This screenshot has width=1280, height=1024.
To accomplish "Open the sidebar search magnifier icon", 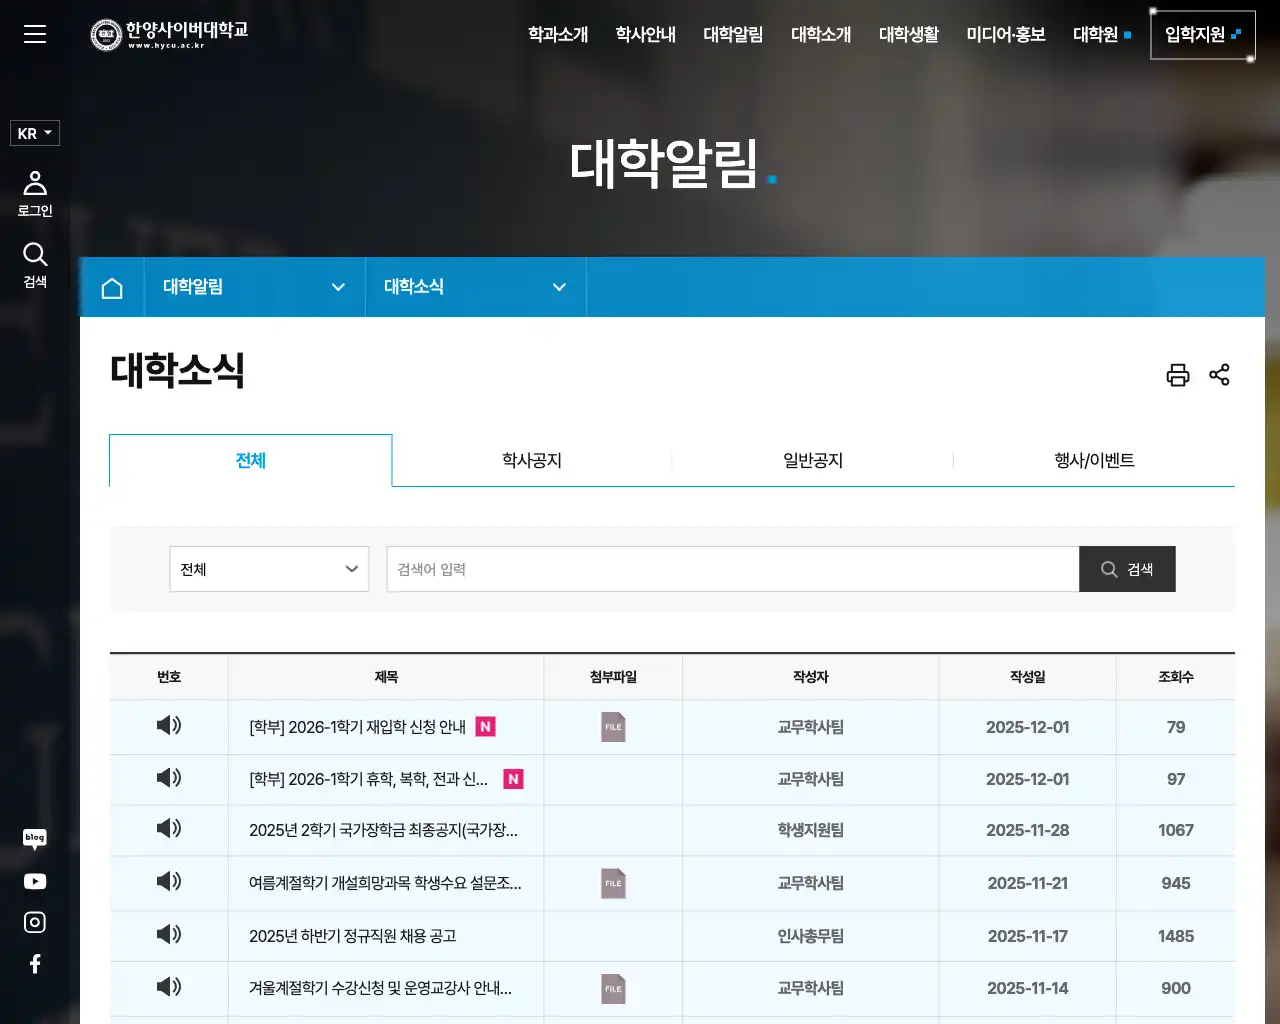I will [34, 254].
